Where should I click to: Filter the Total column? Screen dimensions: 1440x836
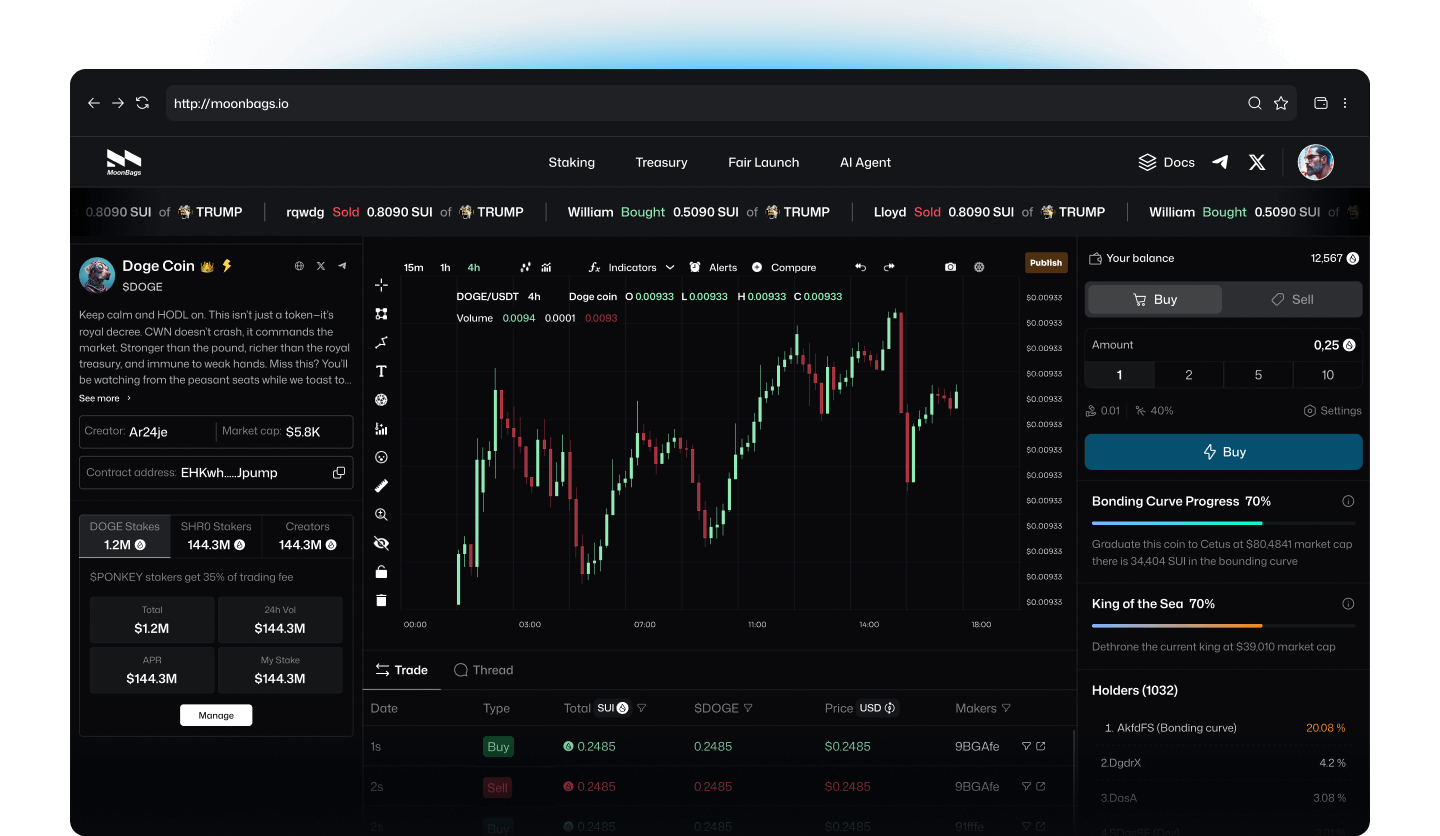[642, 708]
